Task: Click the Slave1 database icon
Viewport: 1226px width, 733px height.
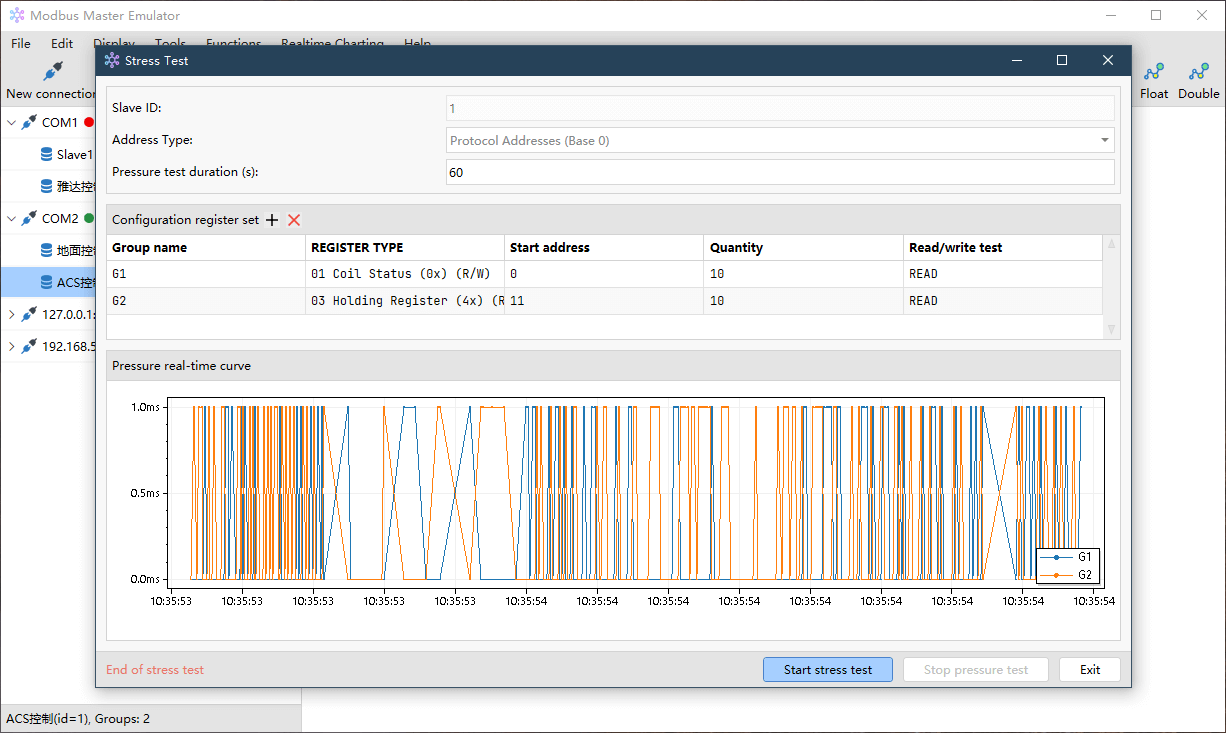Action: (x=46, y=155)
